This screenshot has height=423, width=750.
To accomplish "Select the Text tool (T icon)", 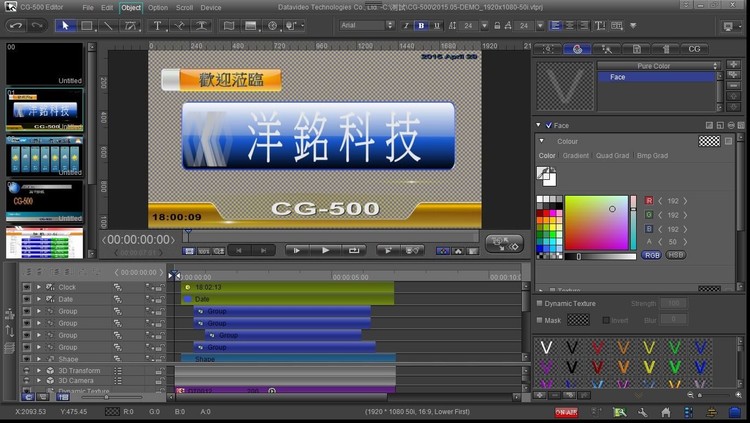I will (x=157, y=25).
